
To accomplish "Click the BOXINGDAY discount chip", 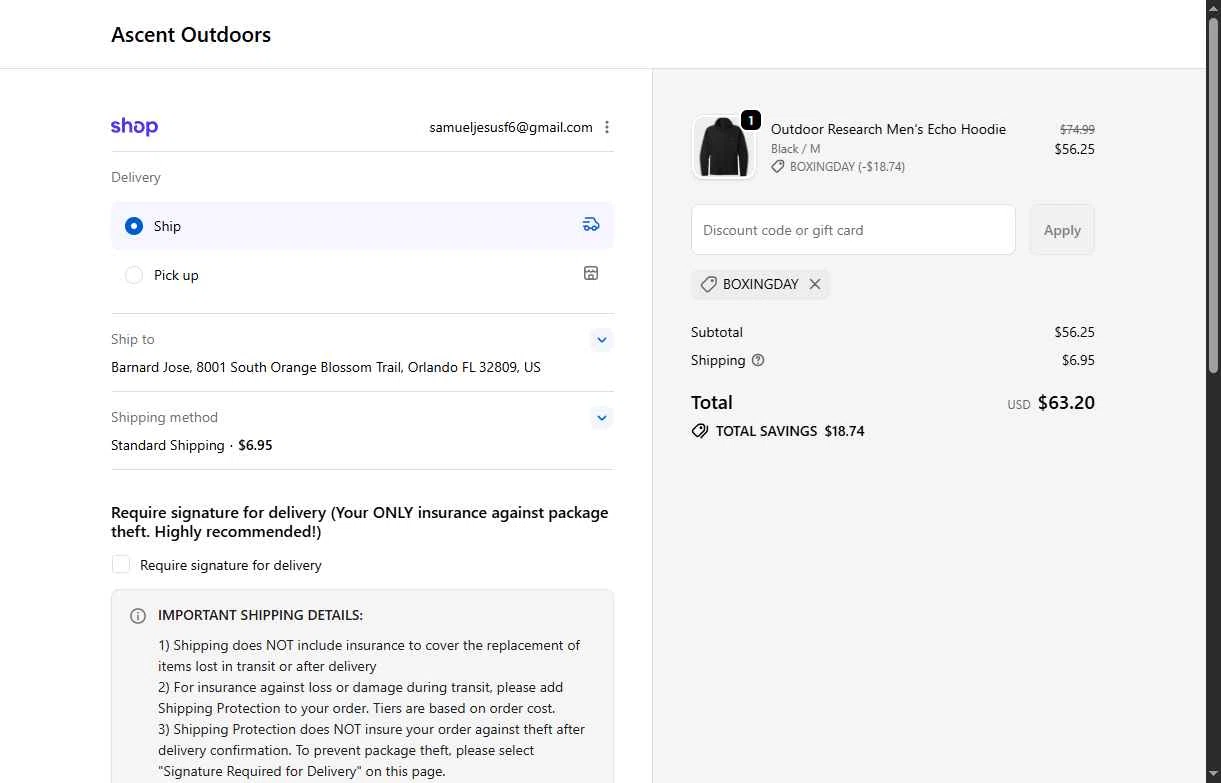I will [760, 284].
